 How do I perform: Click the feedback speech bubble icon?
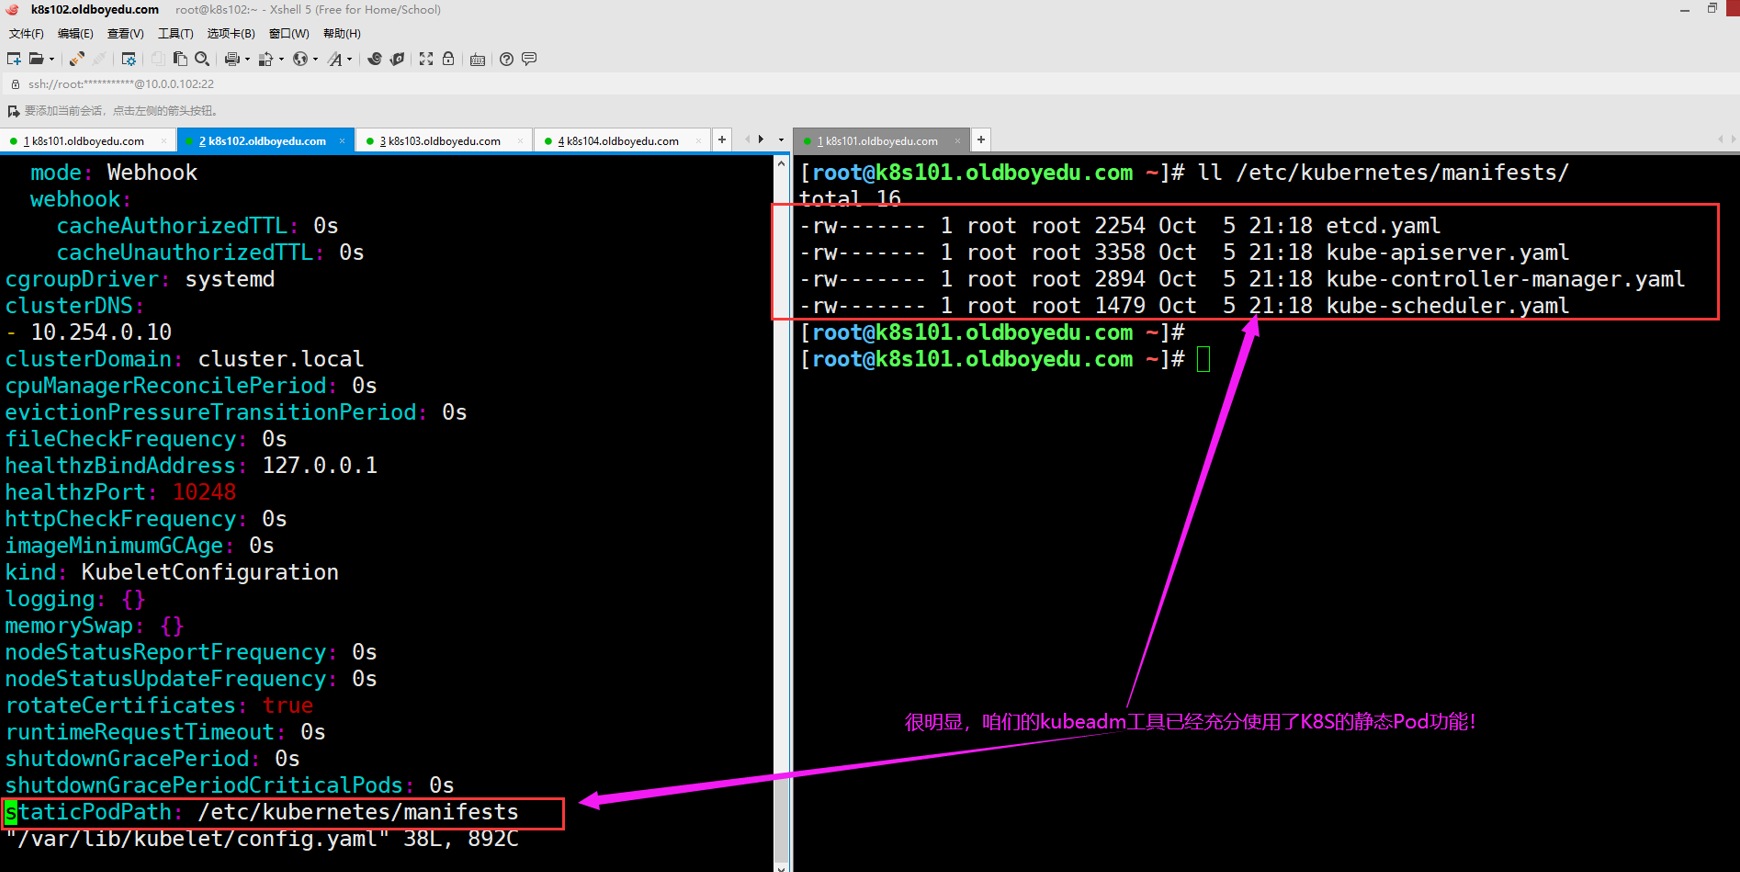point(529,59)
